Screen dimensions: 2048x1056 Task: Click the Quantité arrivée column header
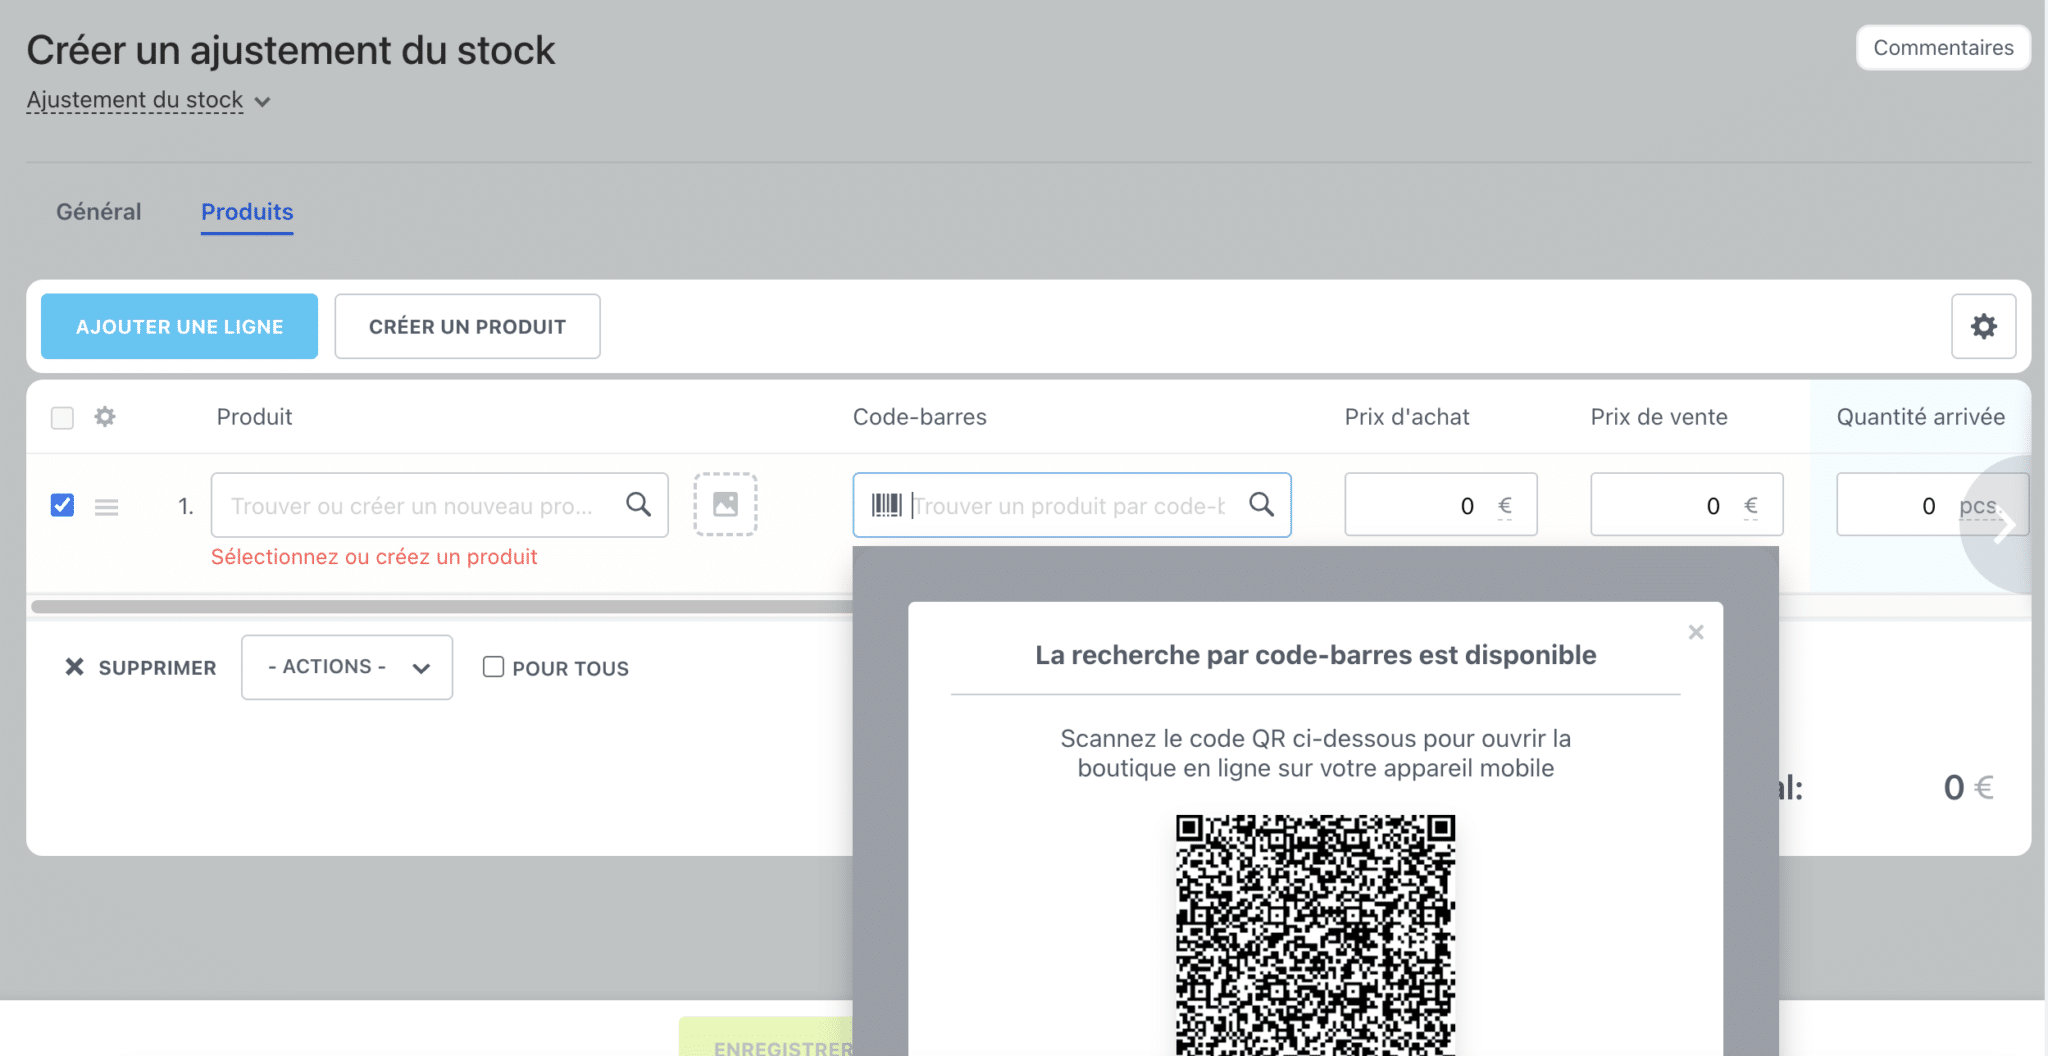(x=1921, y=417)
